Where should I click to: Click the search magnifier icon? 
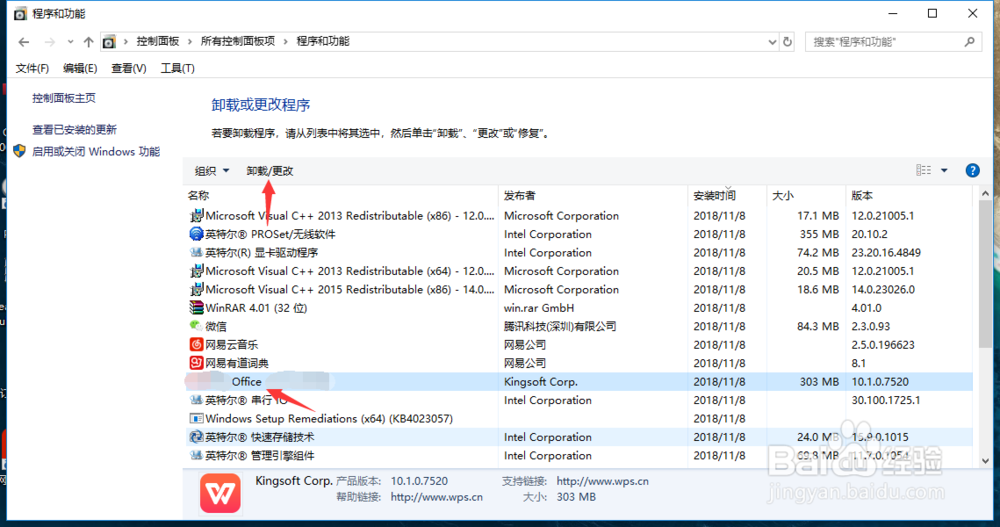tap(969, 42)
